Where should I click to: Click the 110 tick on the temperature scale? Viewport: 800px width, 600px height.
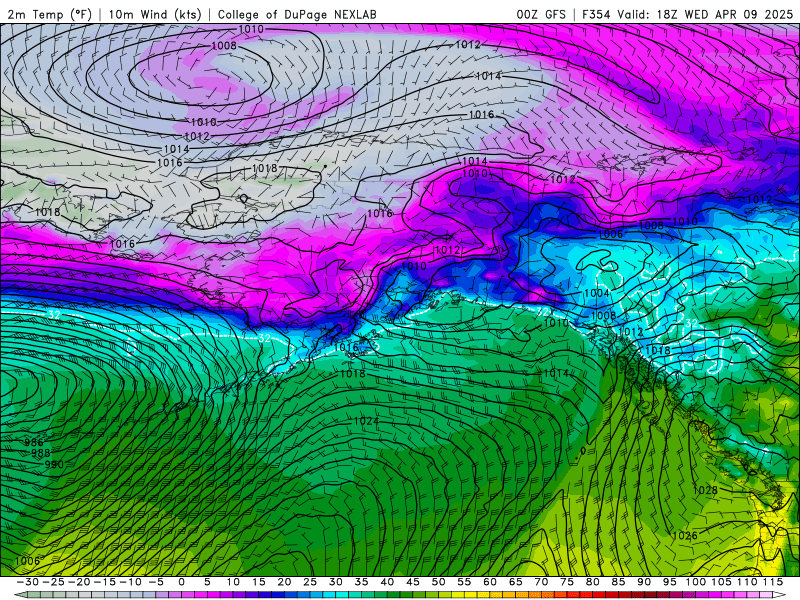pos(747,582)
